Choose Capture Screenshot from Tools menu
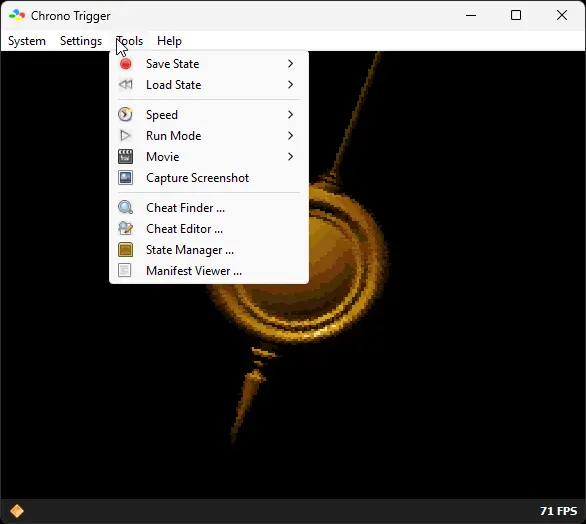 (x=209, y=178)
